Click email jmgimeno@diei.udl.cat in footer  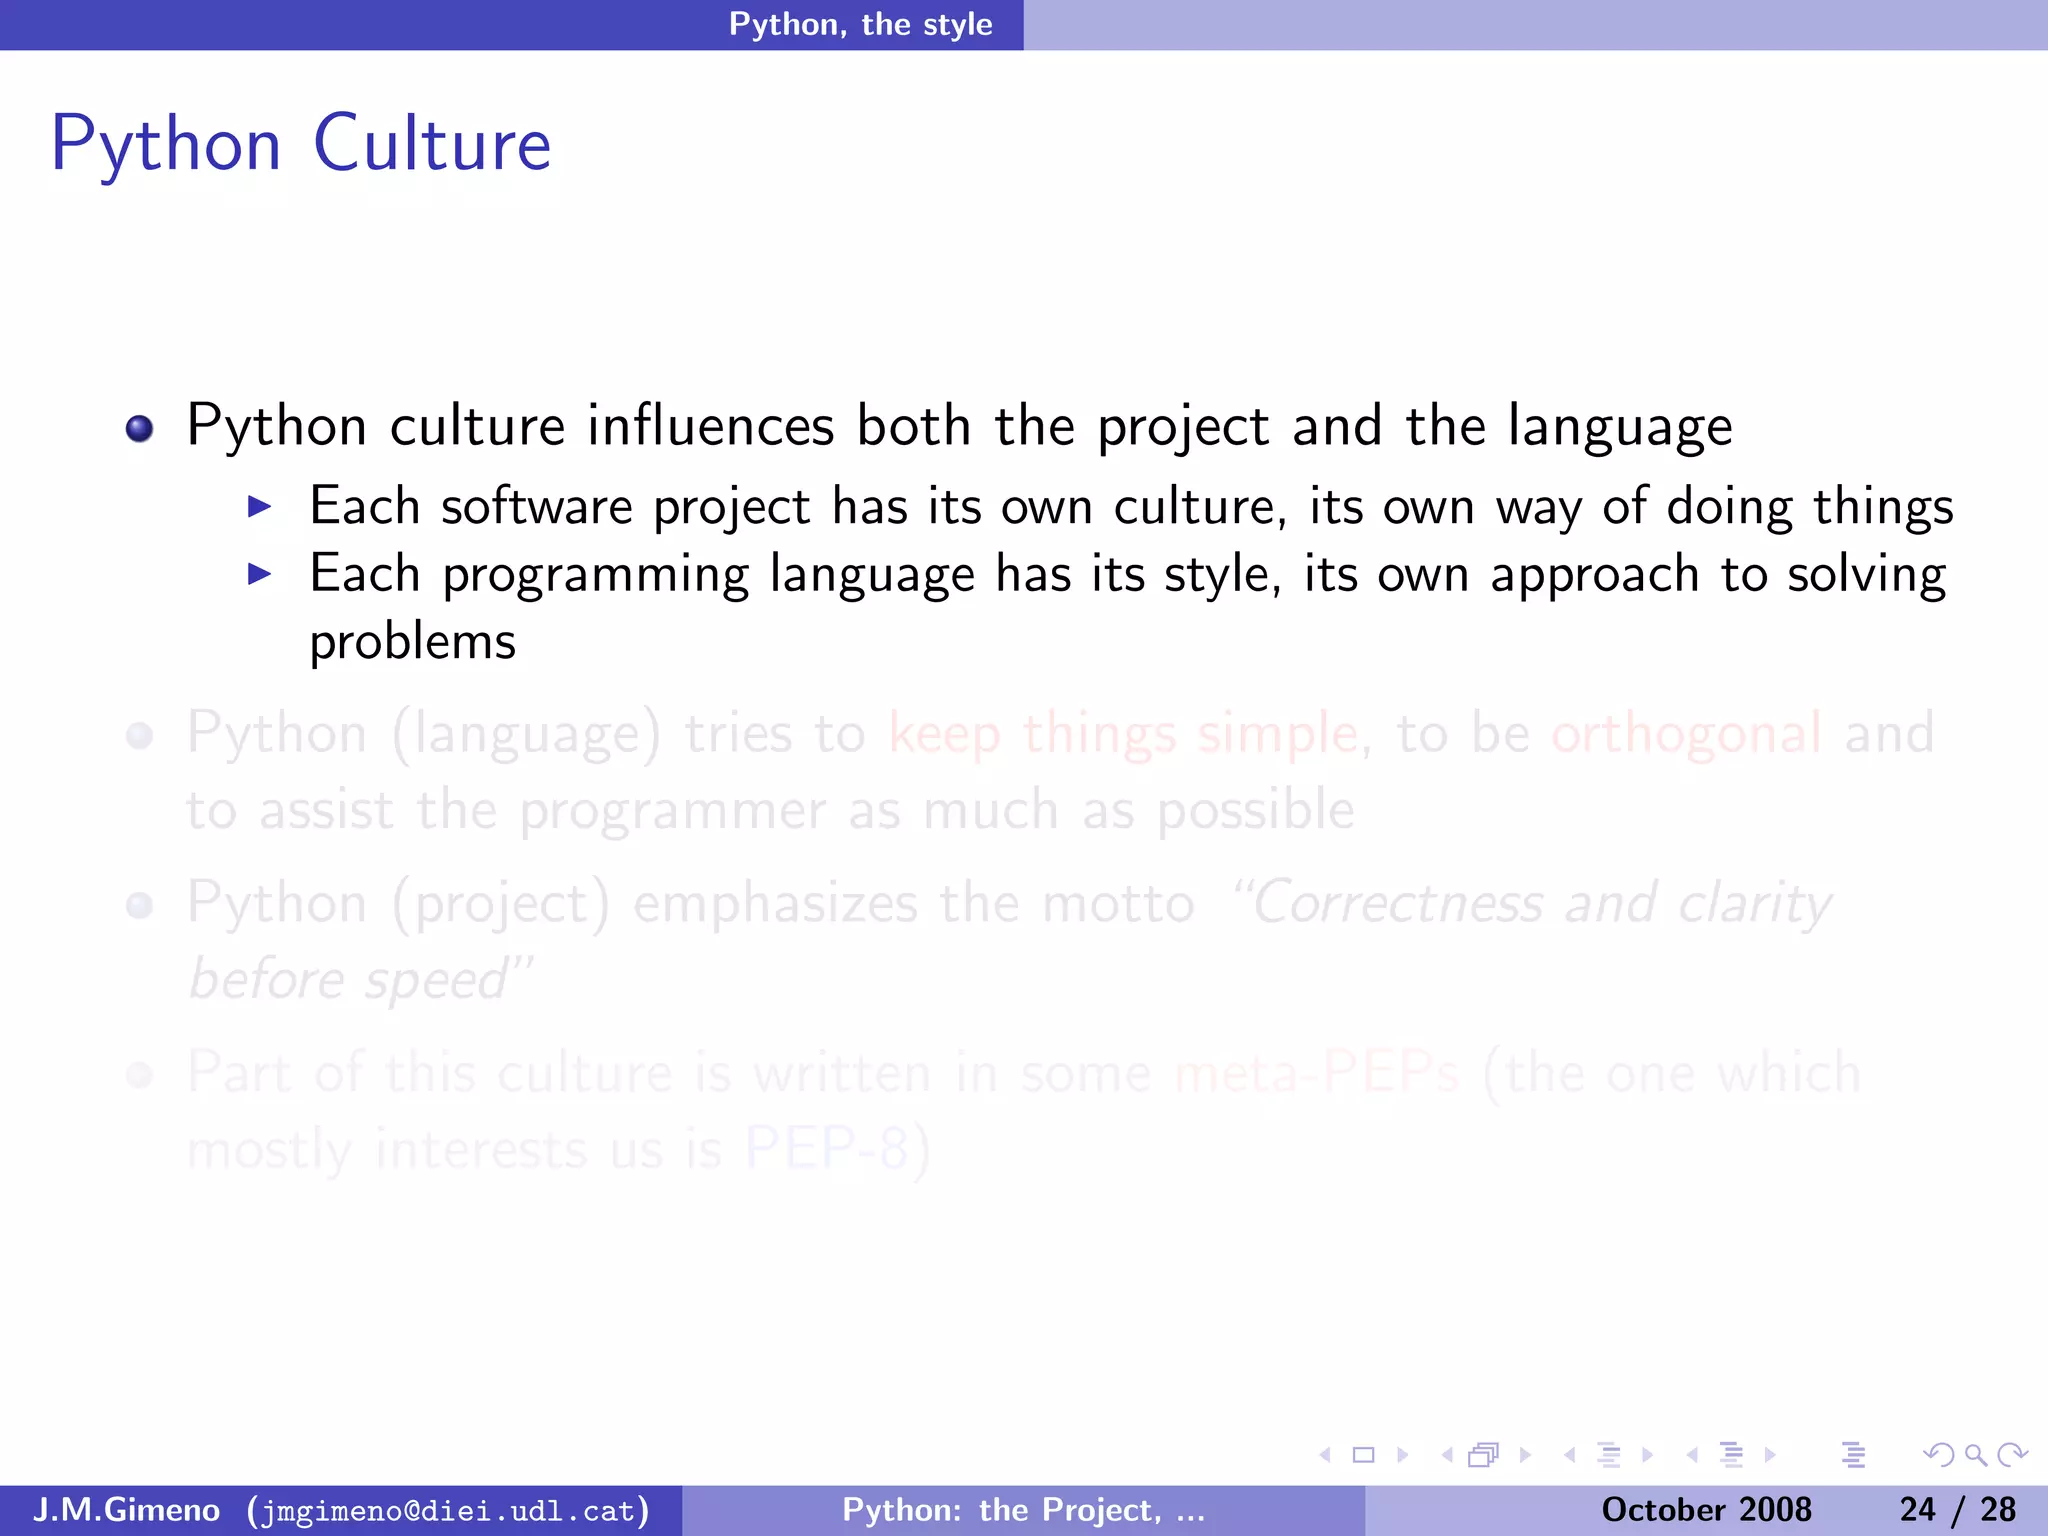click(x=449, y=1510)
